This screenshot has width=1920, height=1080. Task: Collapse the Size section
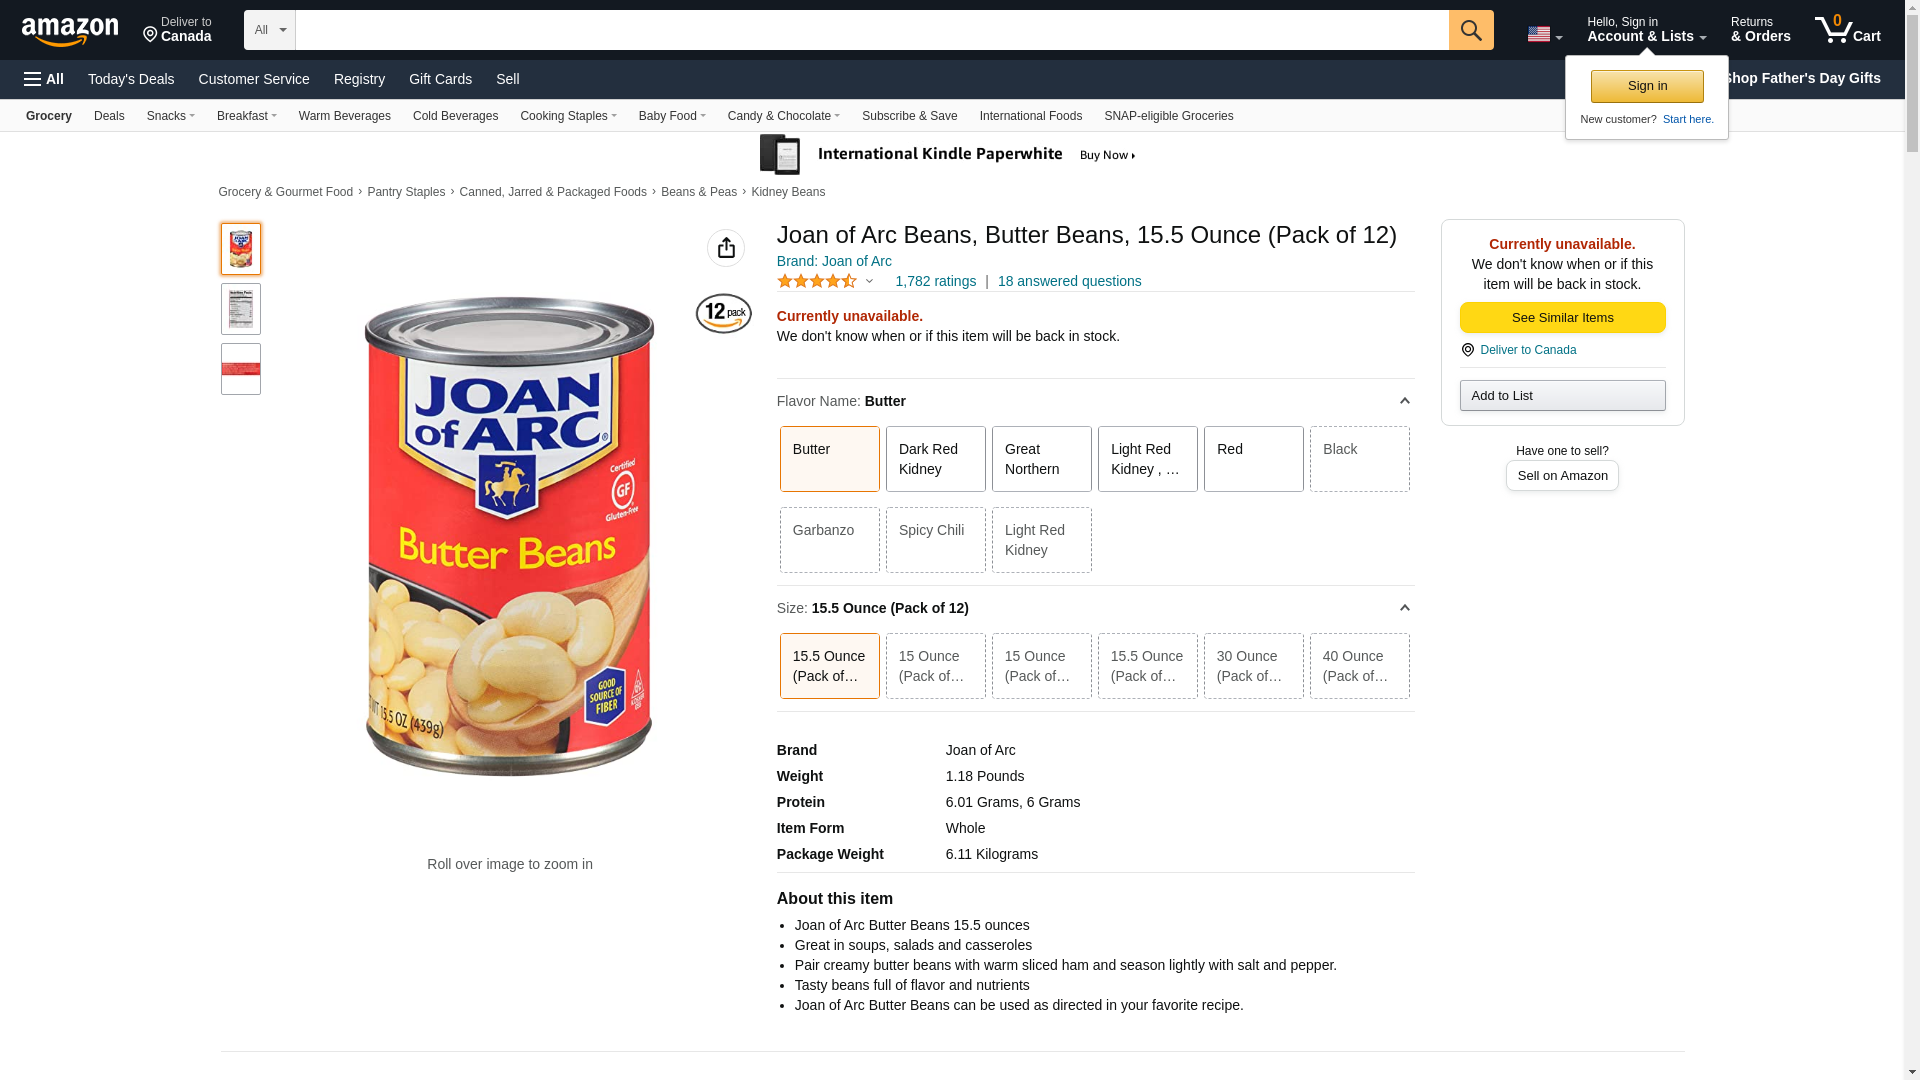tap(1404, 608)
